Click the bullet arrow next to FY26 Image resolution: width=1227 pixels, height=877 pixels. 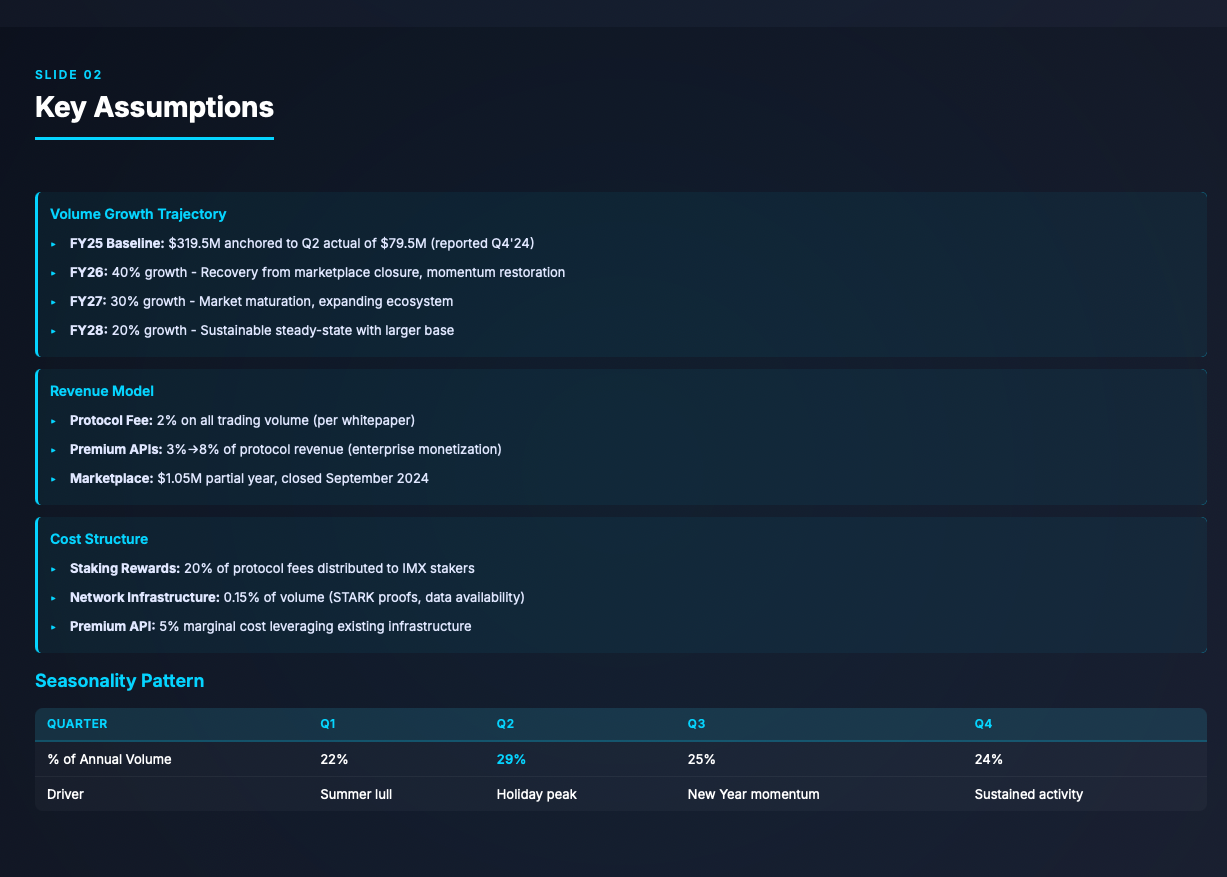54,273
